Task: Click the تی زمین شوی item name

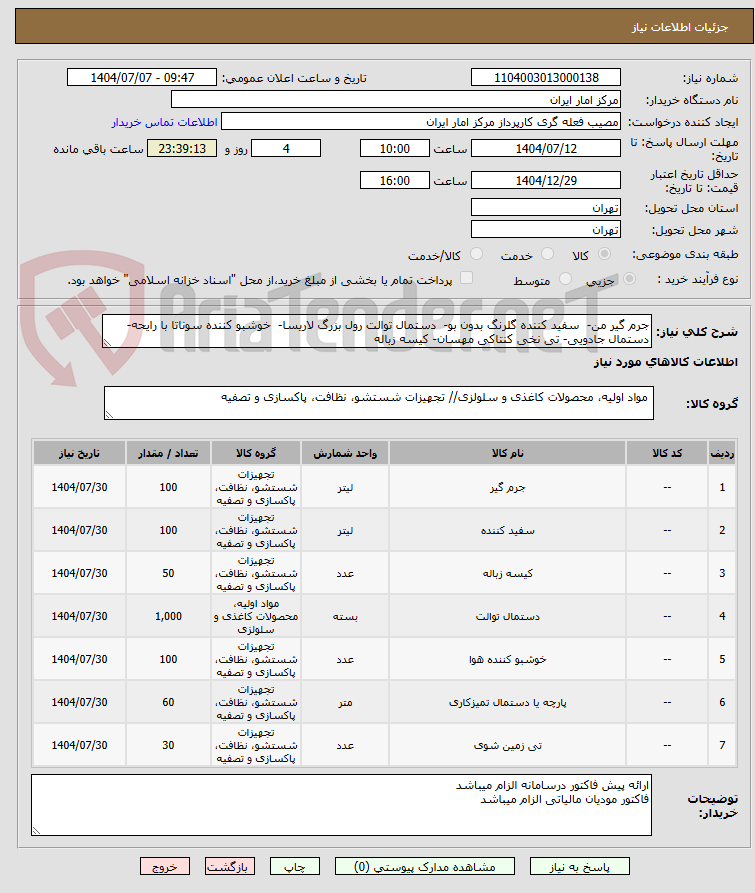Action: (x=507, y=745)
